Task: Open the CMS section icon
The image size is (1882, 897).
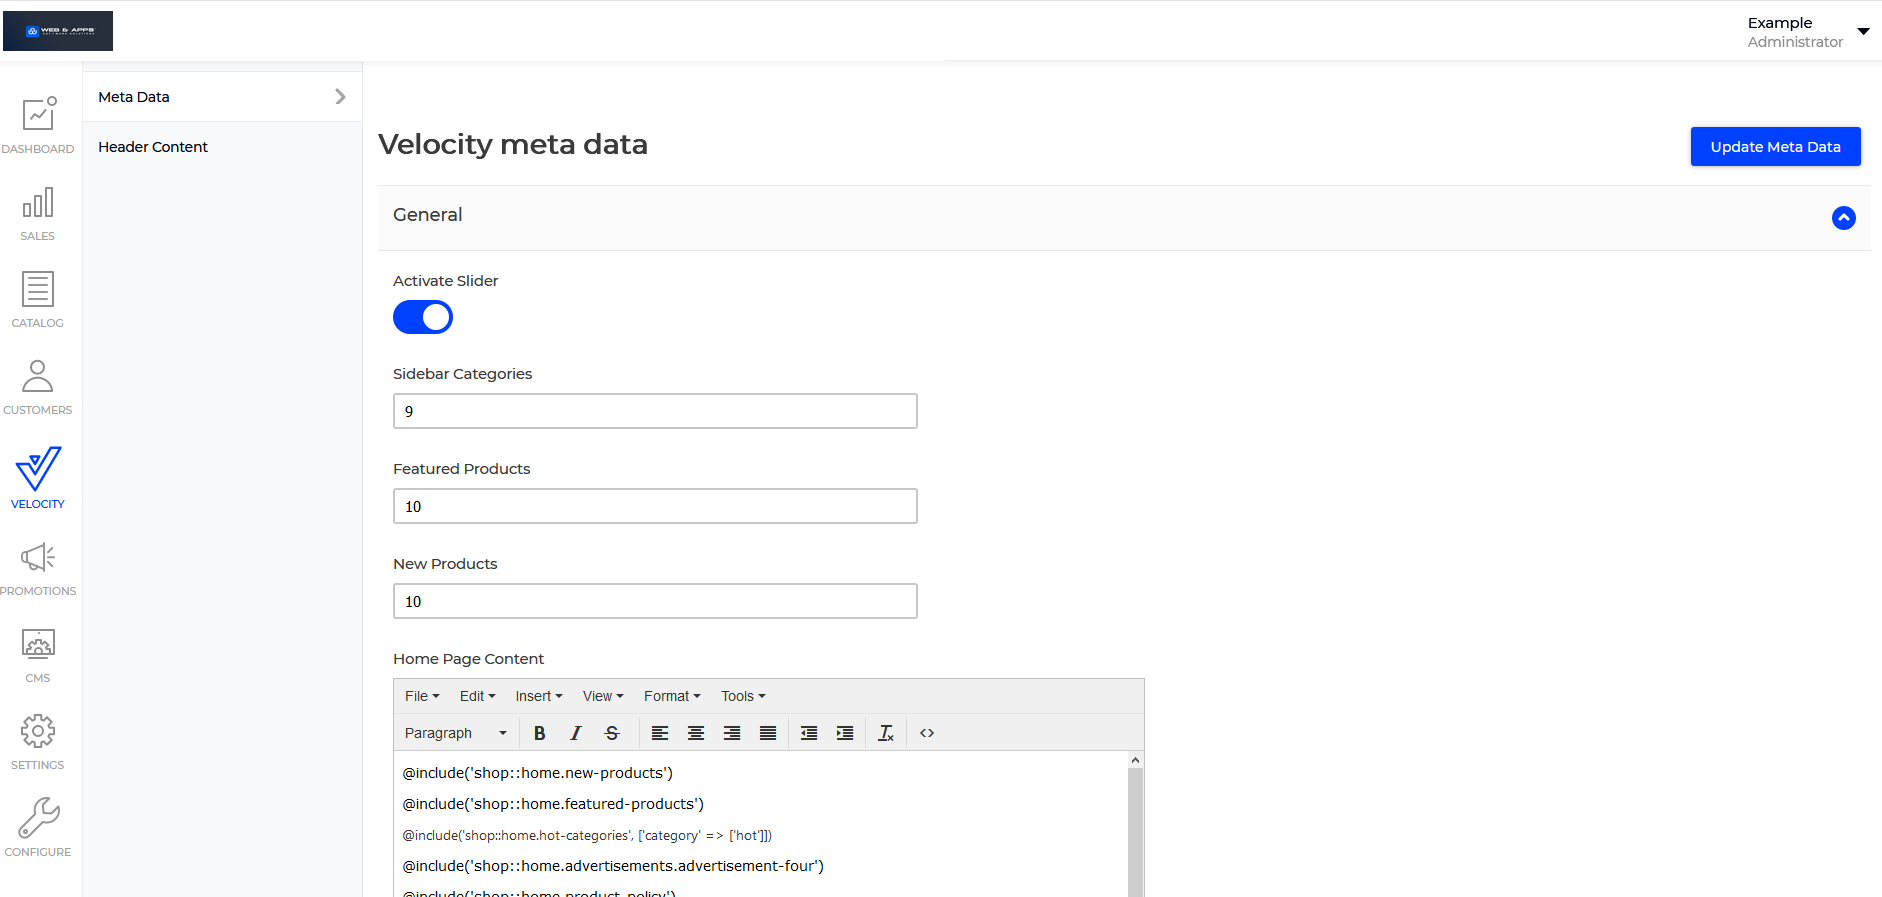Action: [x=38, y=645]
